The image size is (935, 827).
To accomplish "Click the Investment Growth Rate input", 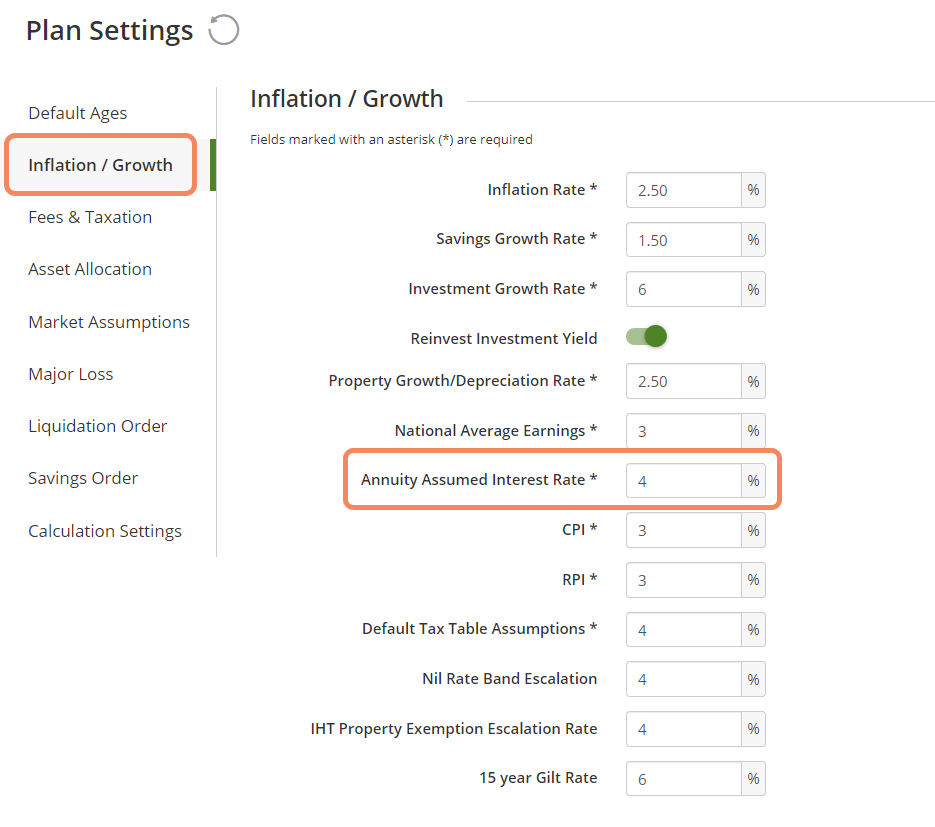I will [x=683, y=289].
